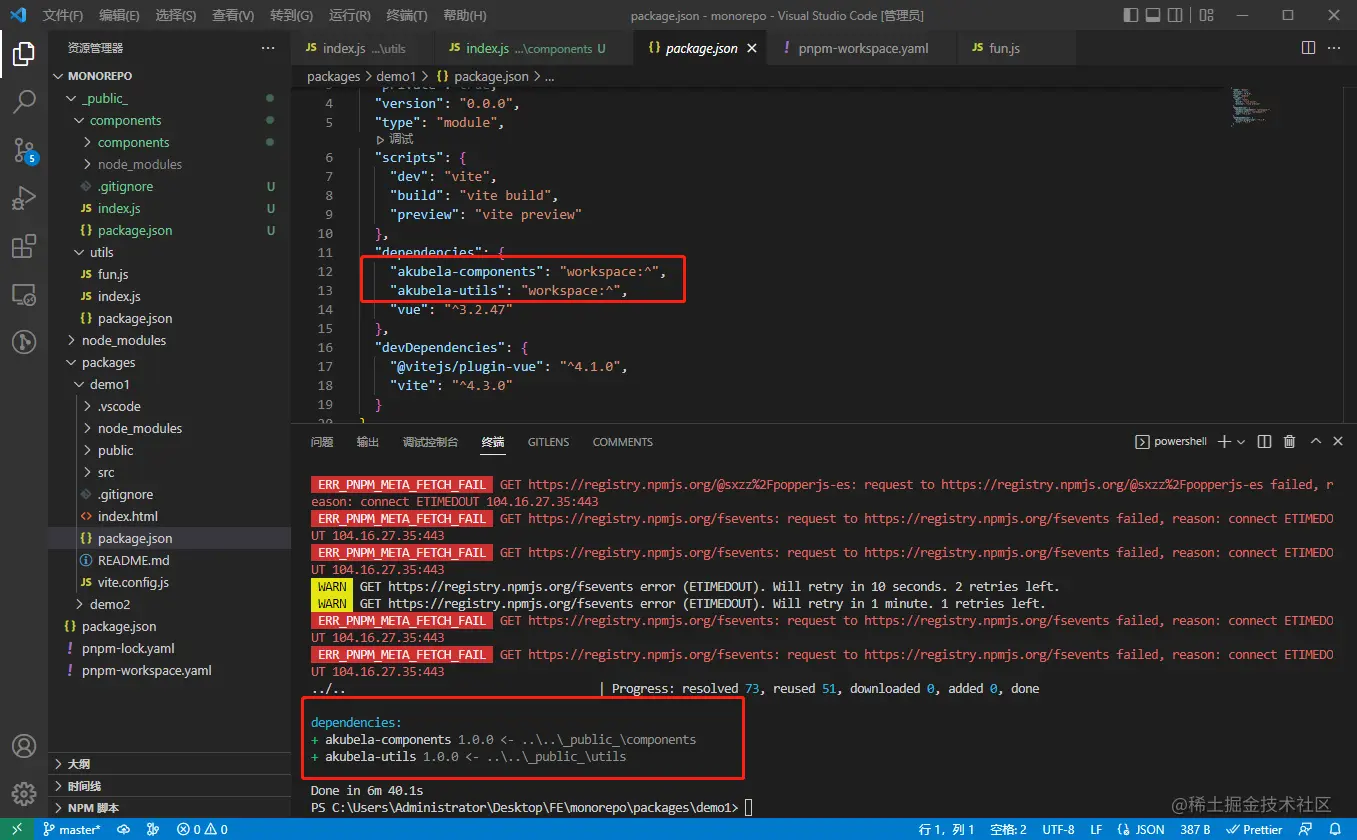
Task: Open the 终端(T) menu
Action: (x=406, y=16)
